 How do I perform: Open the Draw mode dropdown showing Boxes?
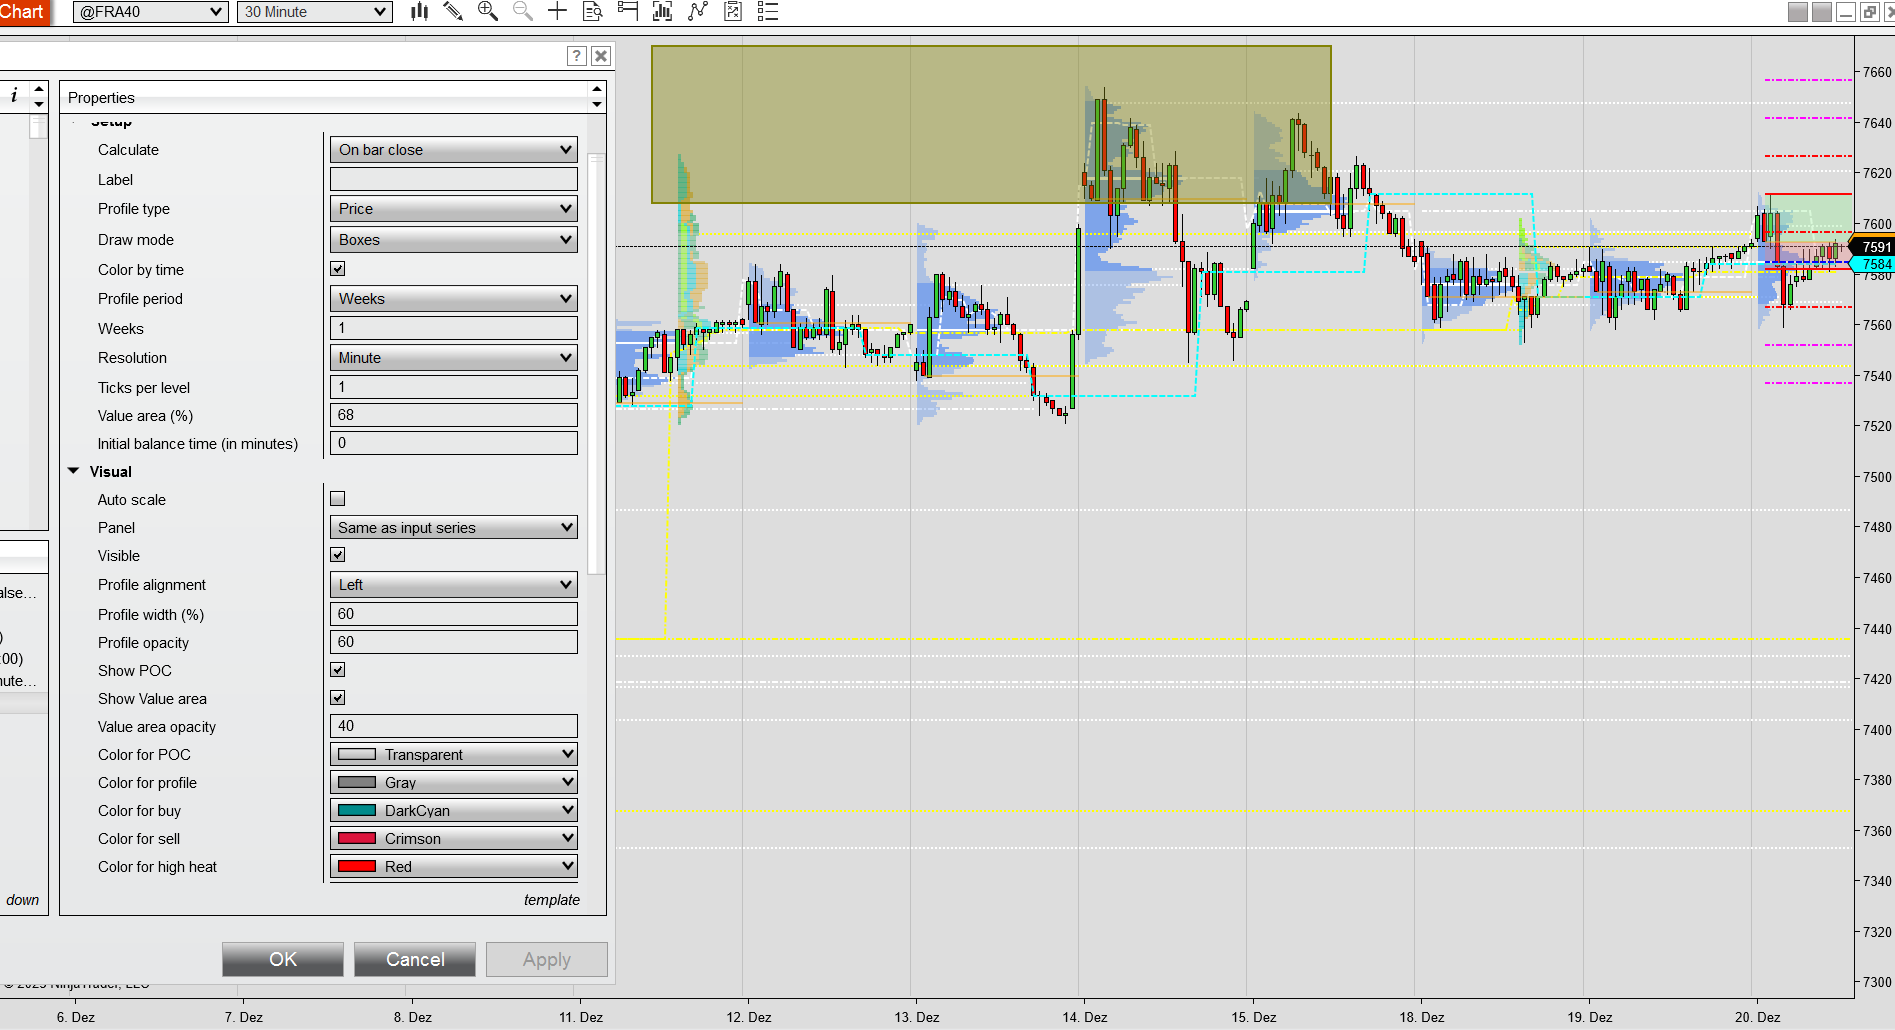[454, 240]
